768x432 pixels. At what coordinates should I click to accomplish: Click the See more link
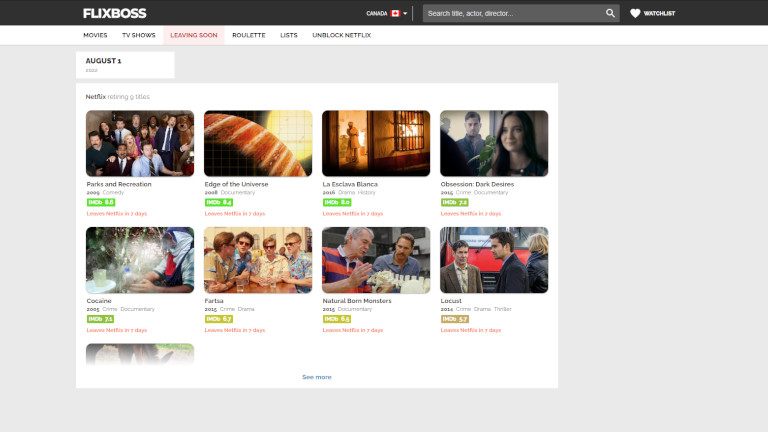(x=316, y=377)
